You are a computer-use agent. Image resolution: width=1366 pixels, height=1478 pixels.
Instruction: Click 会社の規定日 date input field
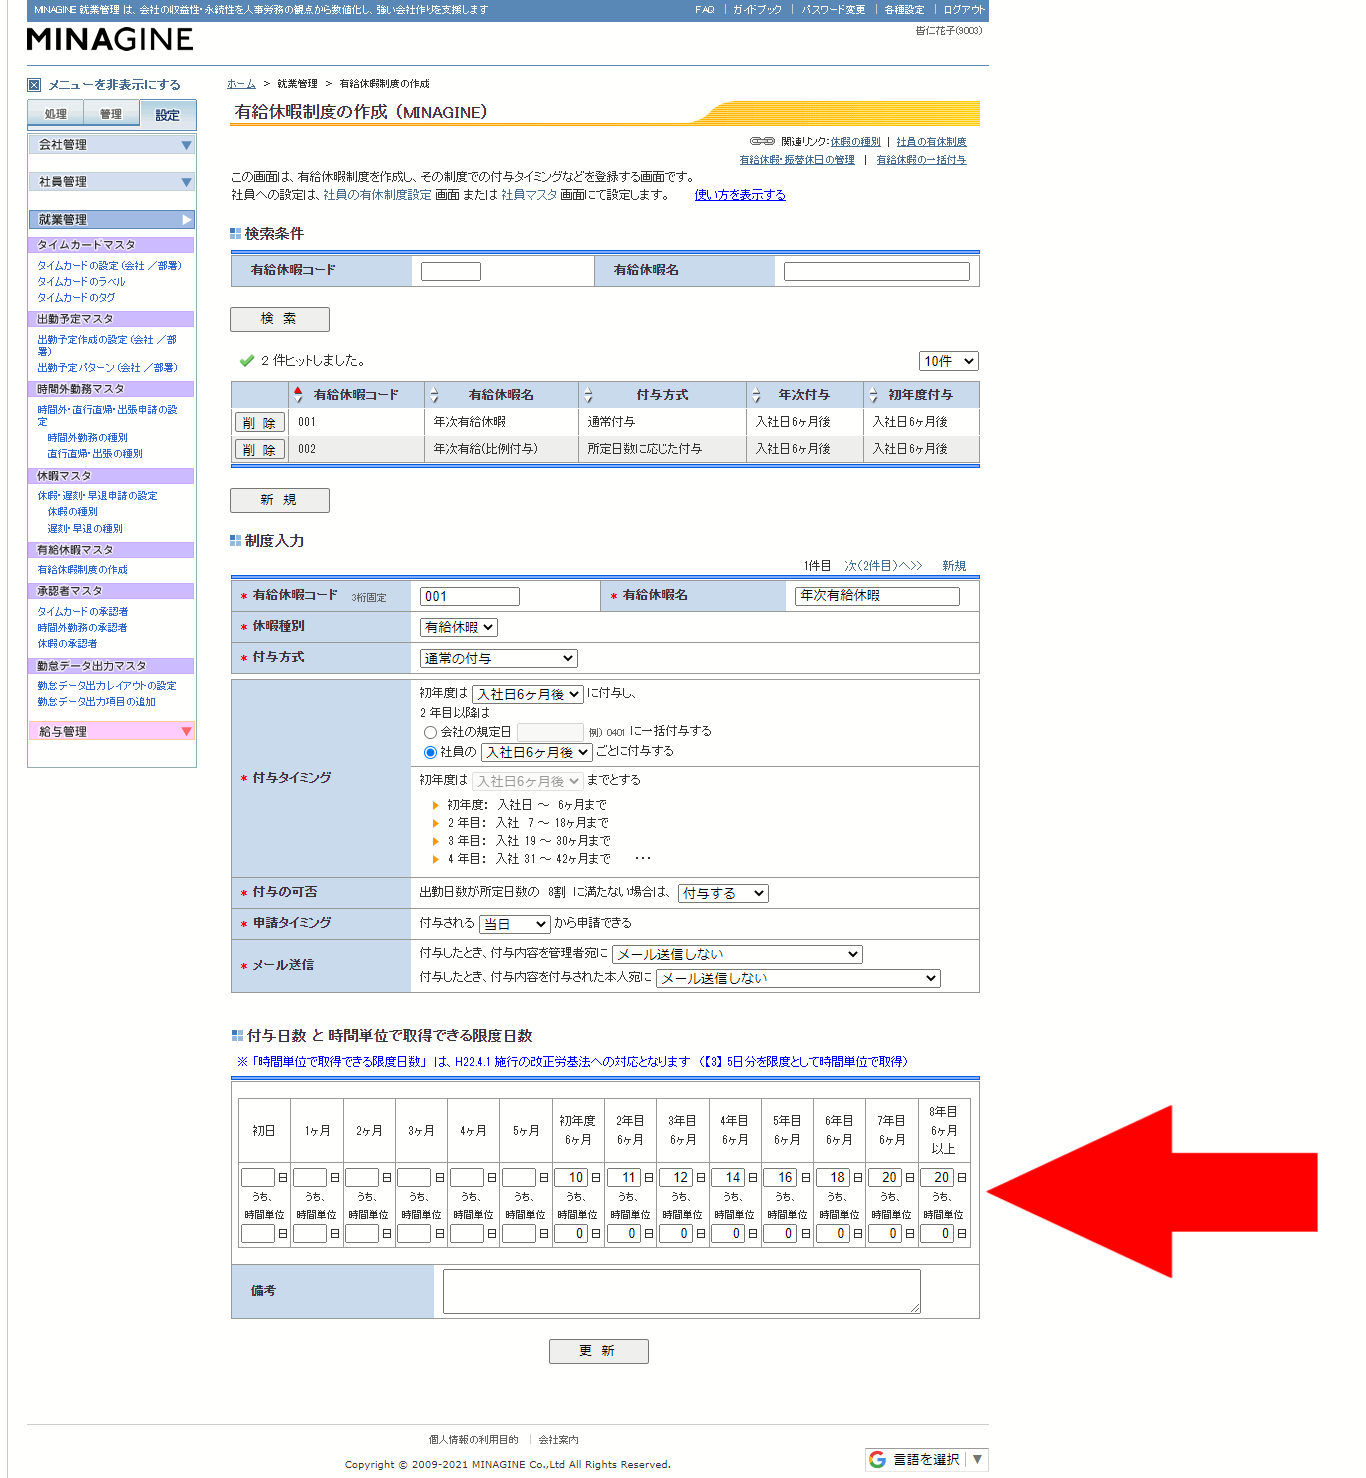(550, 732)
